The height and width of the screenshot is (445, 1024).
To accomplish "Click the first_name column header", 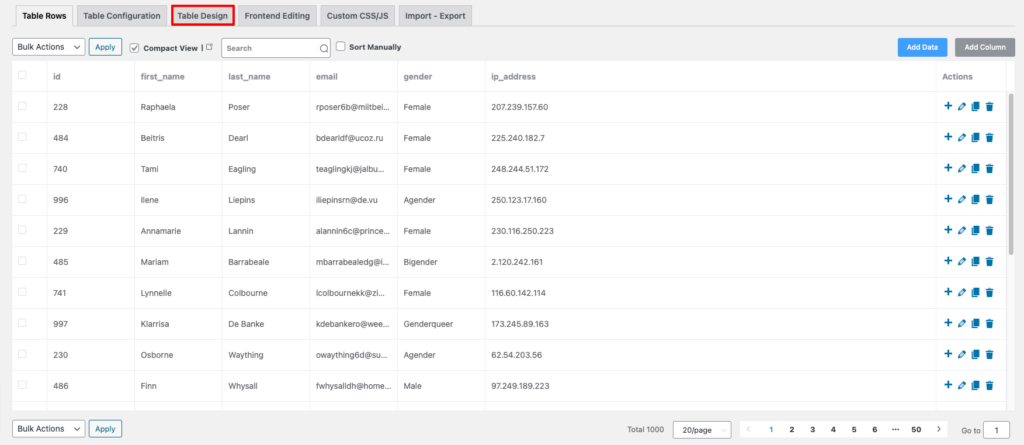I will (163, 76).
